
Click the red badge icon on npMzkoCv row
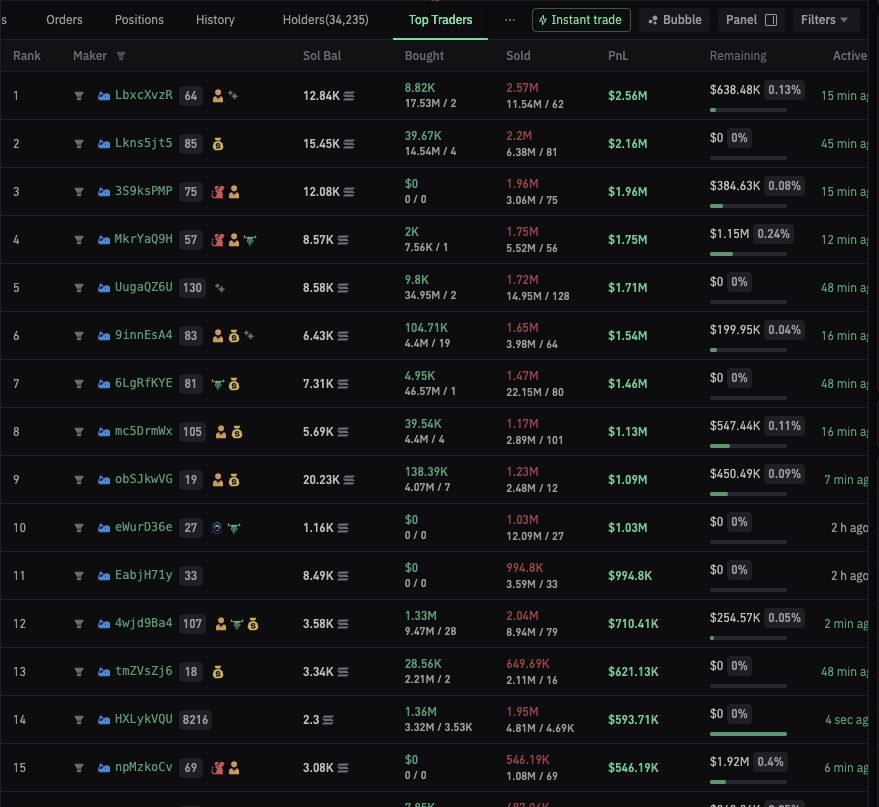[x=218, y=768]
